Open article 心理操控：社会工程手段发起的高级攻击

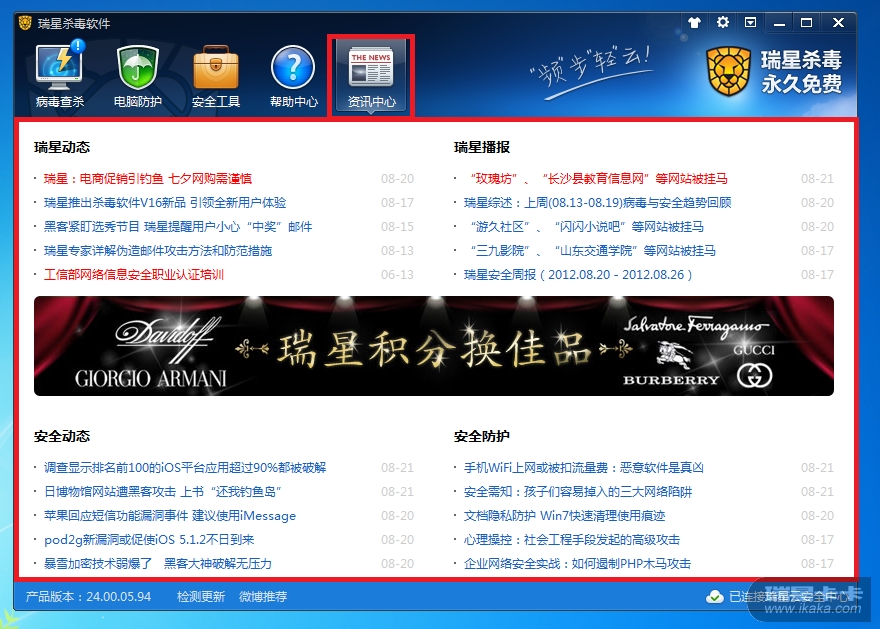click(x=571, y=540)
